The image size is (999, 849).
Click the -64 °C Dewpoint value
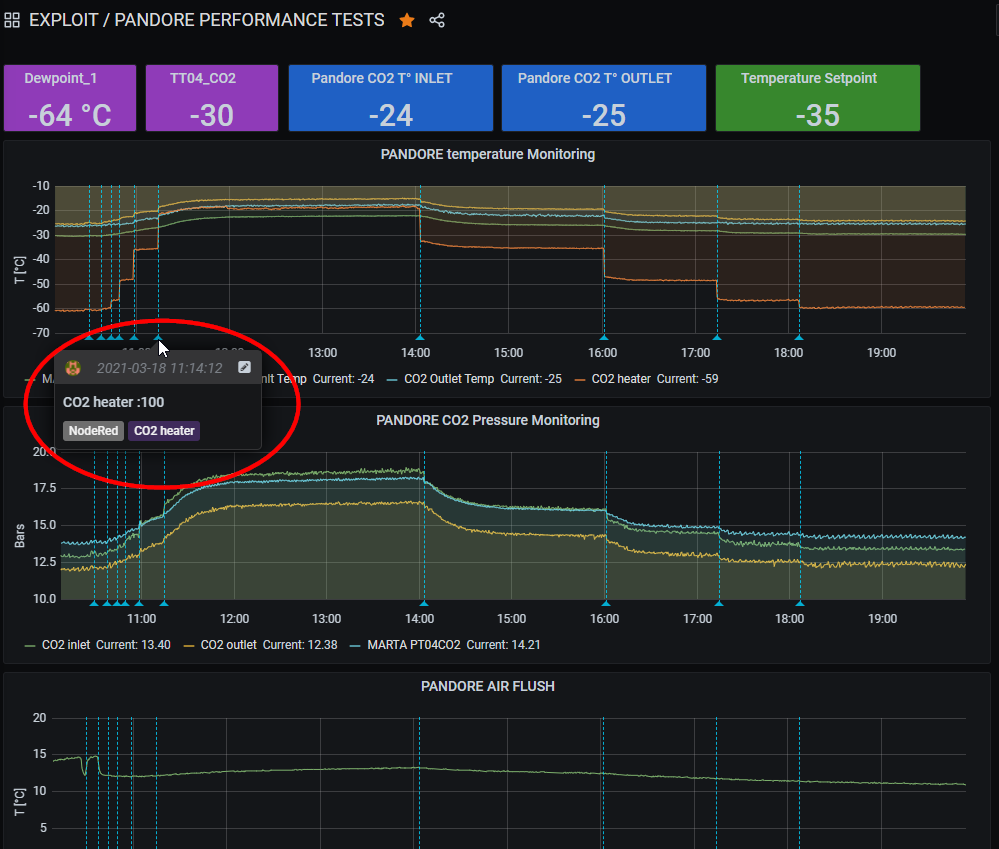click(x=70, y=115)
